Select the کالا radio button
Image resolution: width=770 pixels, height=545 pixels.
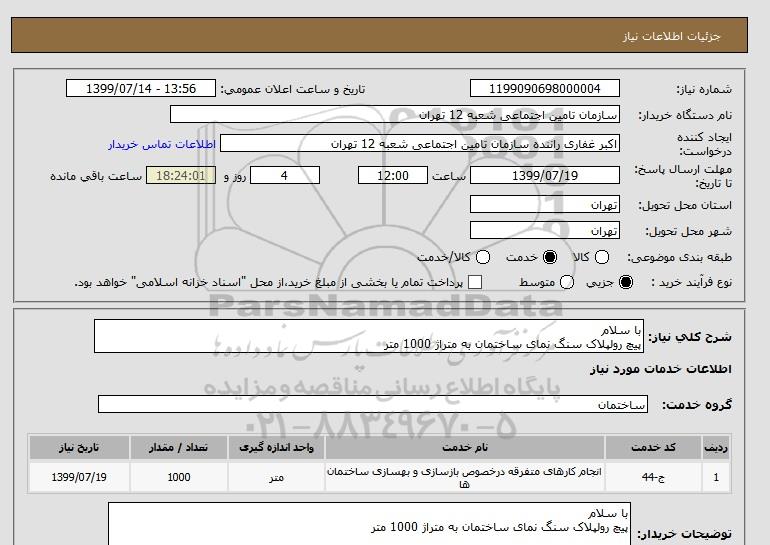pyautogui.click(x=602, y=257)
